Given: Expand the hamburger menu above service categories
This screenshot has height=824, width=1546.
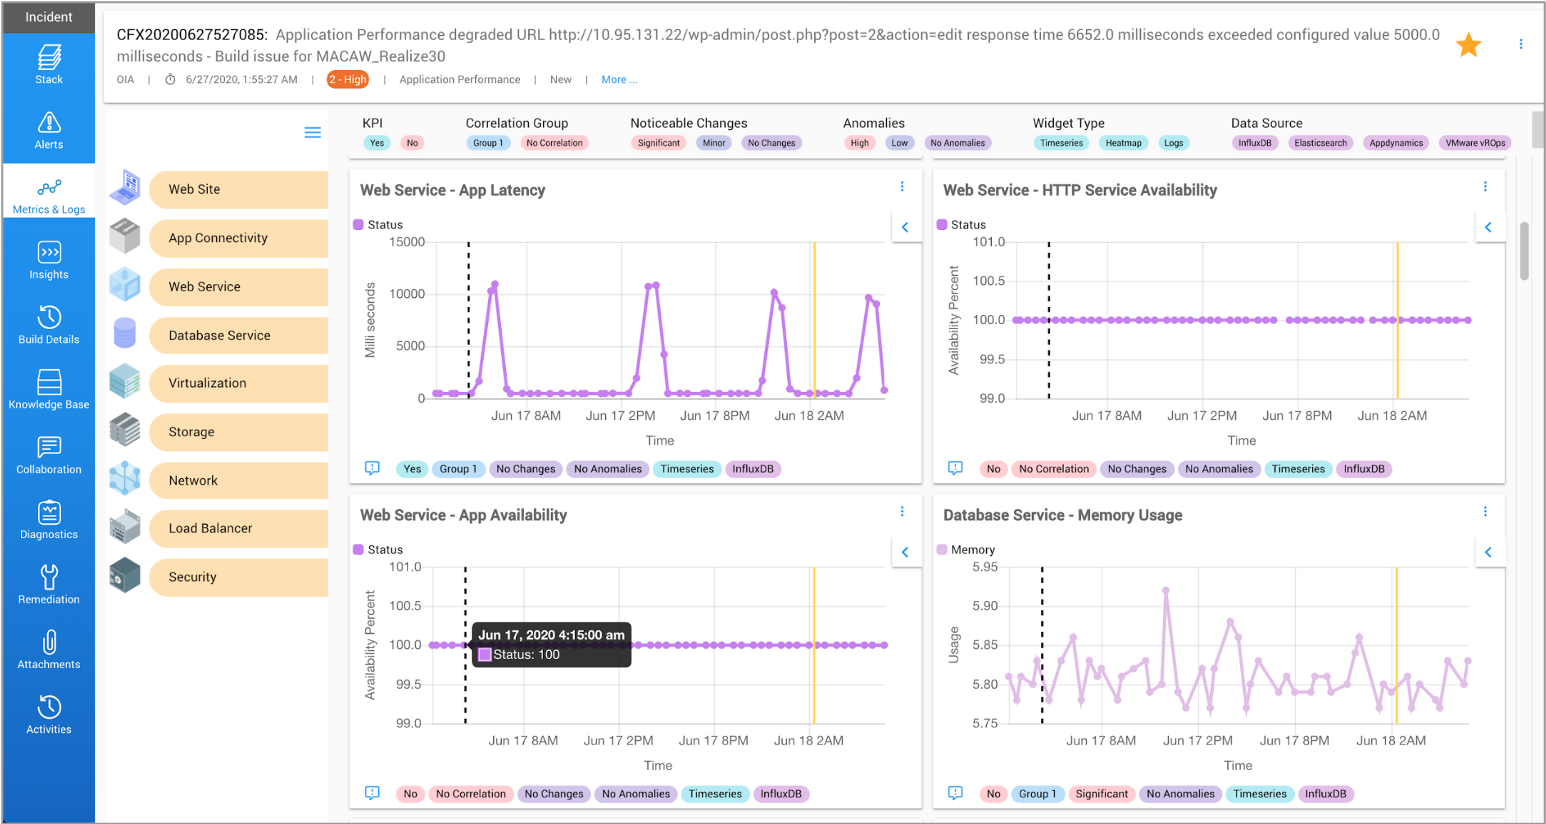Looking at the screenshot, I should [313, 131].
